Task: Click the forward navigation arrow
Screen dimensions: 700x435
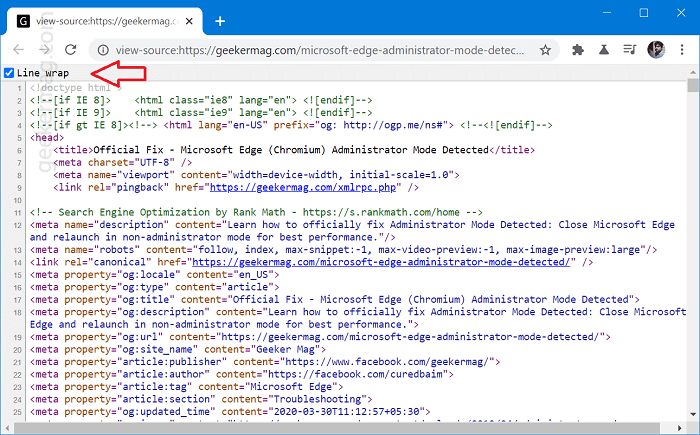Action: coord(44,50)
